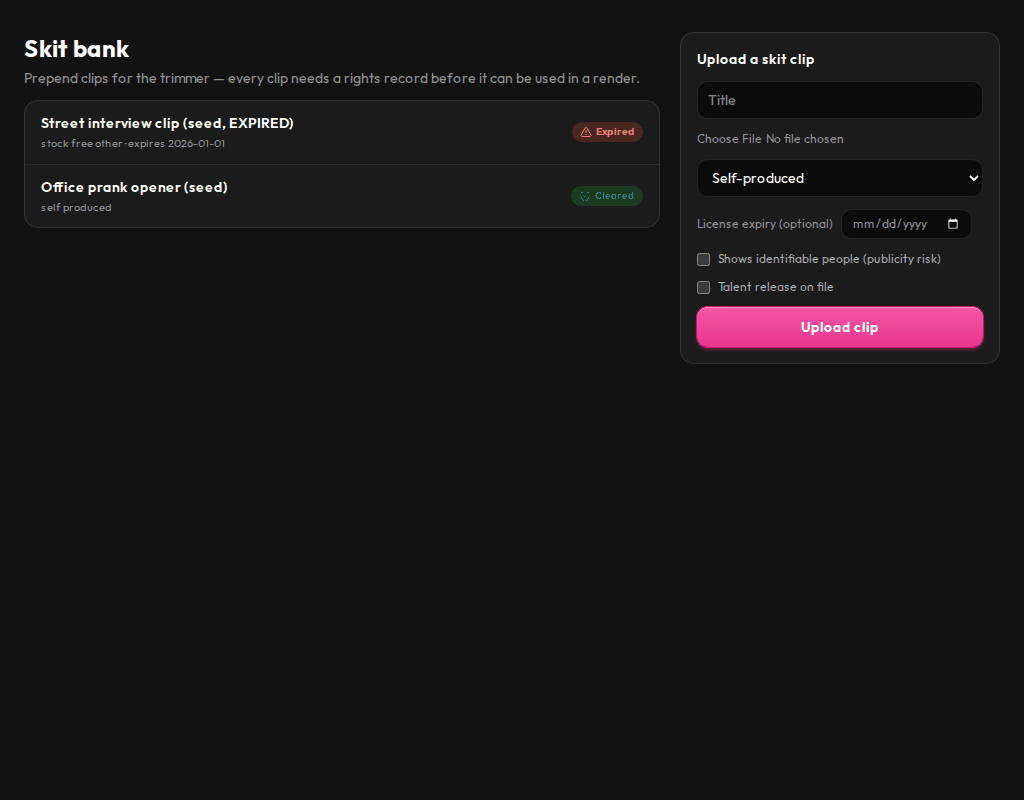
Task: Click the license expiry date field
Action: (906, 224)
